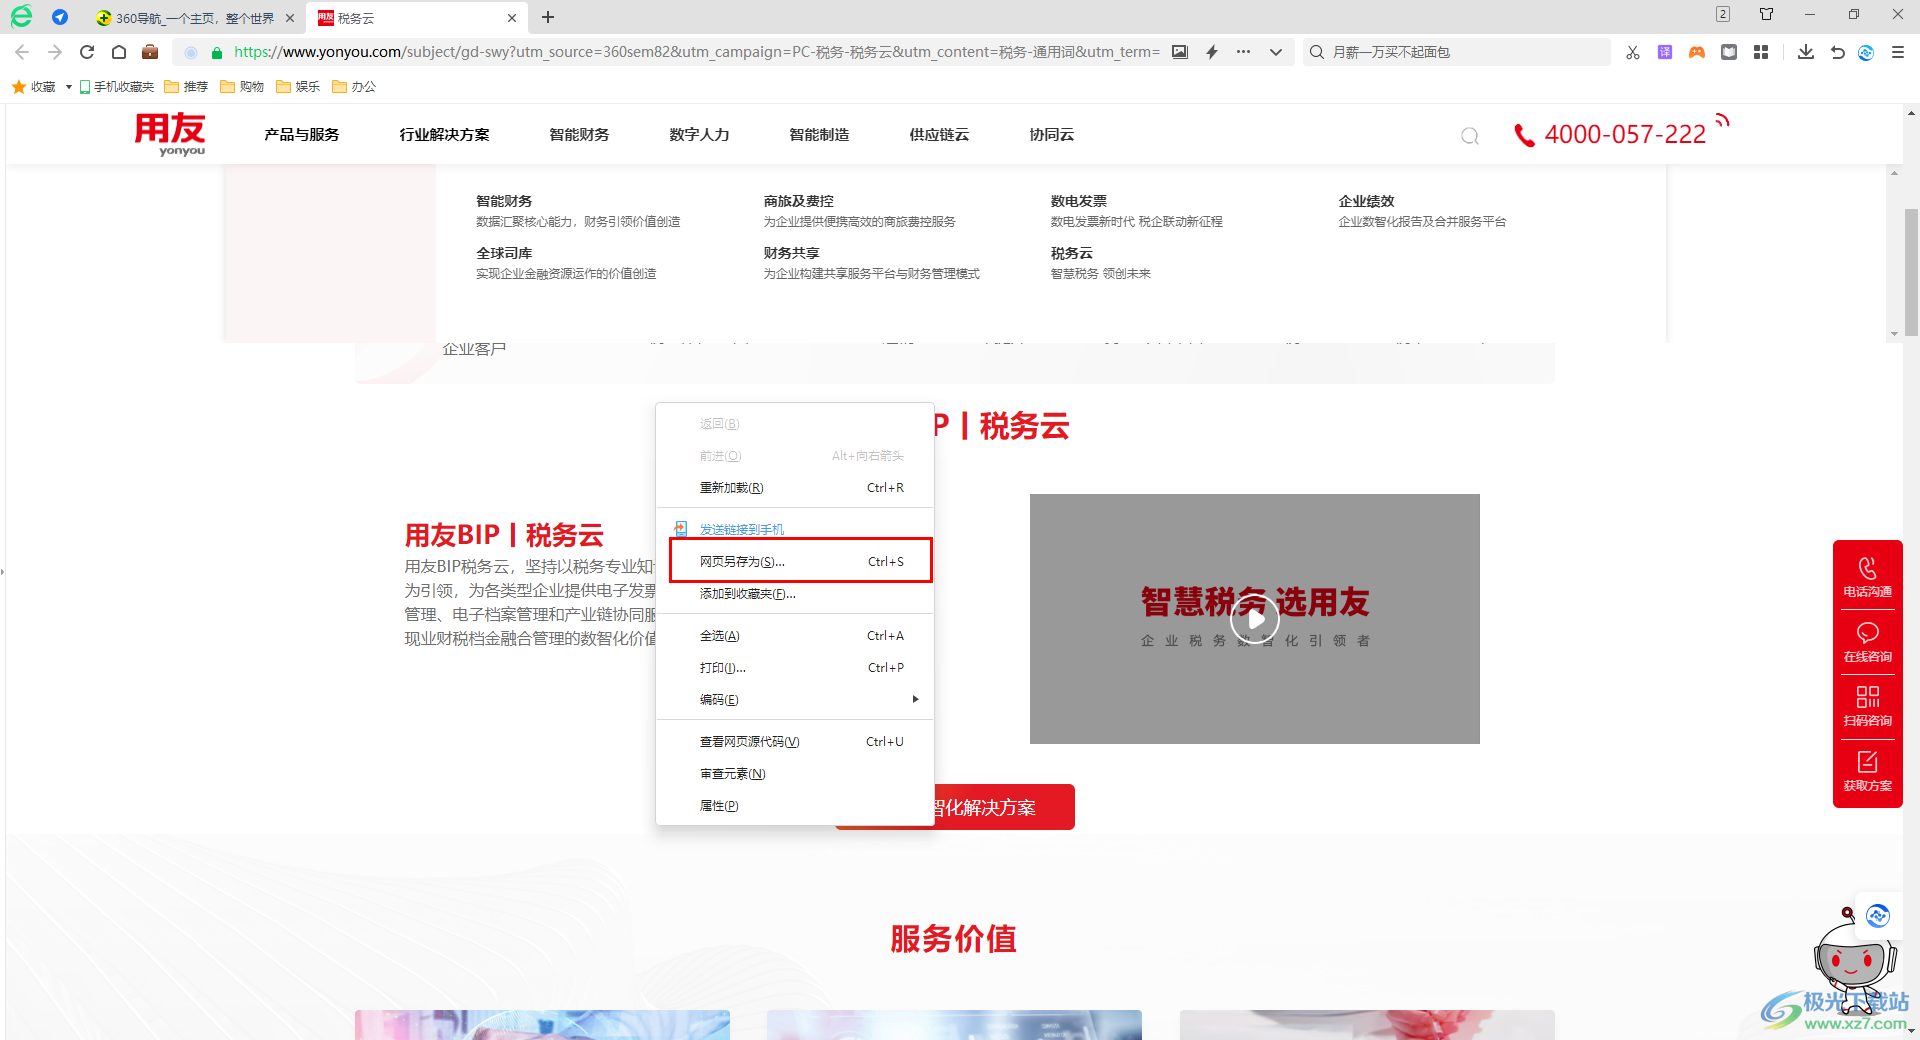
Task: Open the orange game controller extension
Action: coord(1697,52)
